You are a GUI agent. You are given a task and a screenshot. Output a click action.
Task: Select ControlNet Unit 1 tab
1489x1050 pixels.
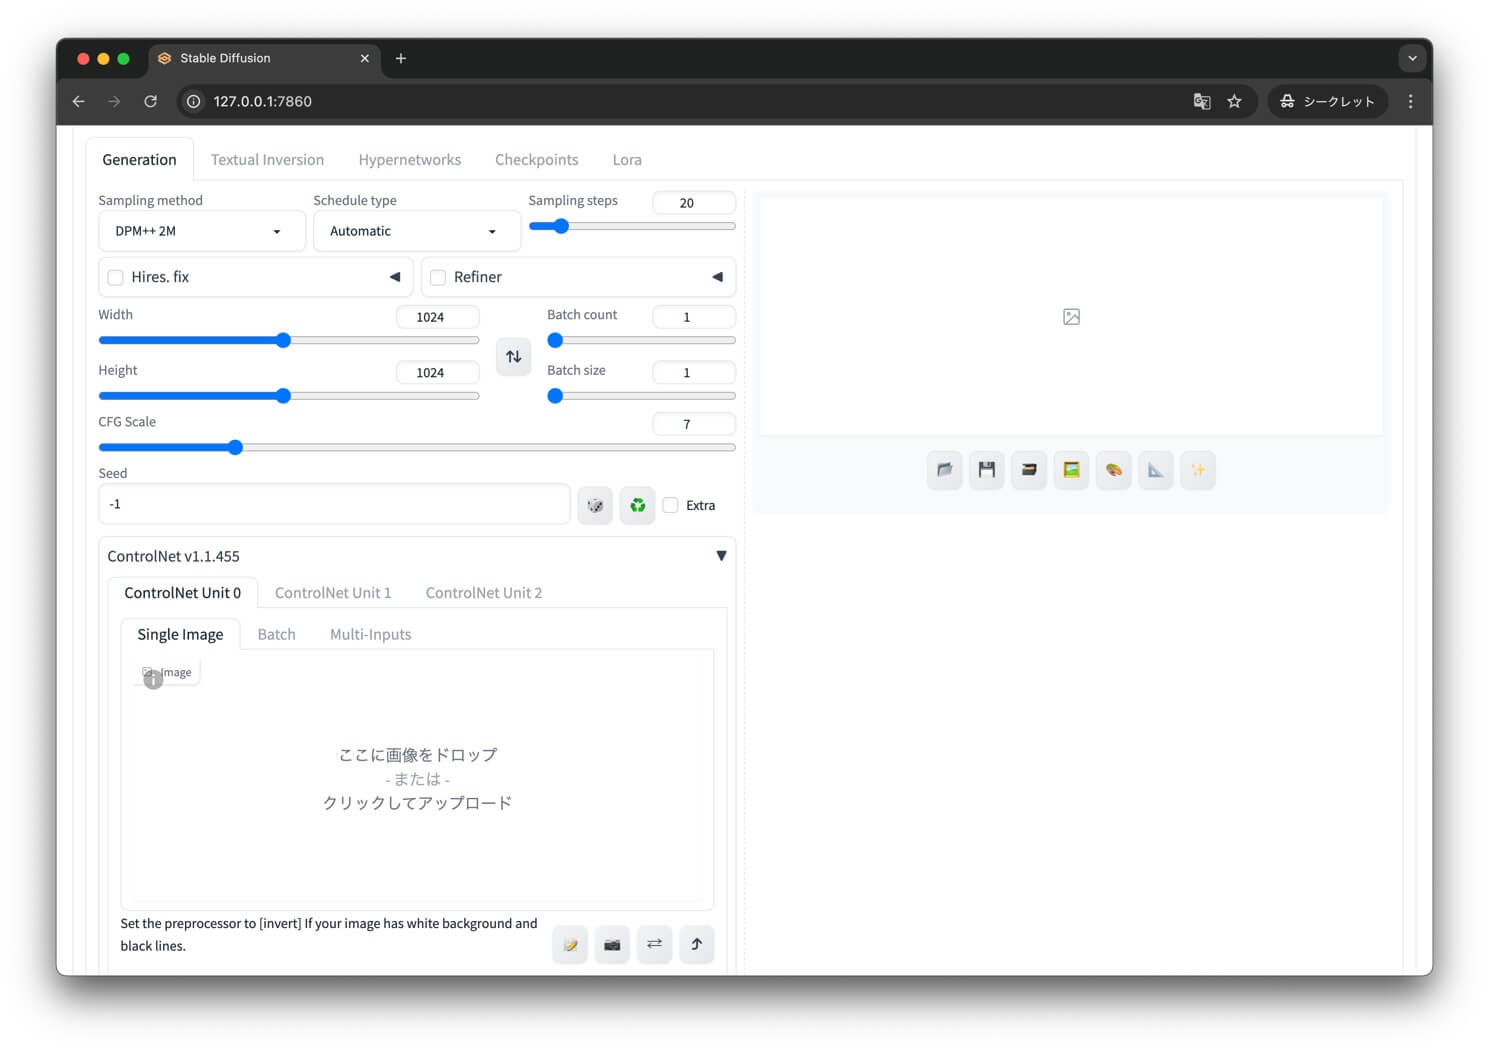point(333,593)
